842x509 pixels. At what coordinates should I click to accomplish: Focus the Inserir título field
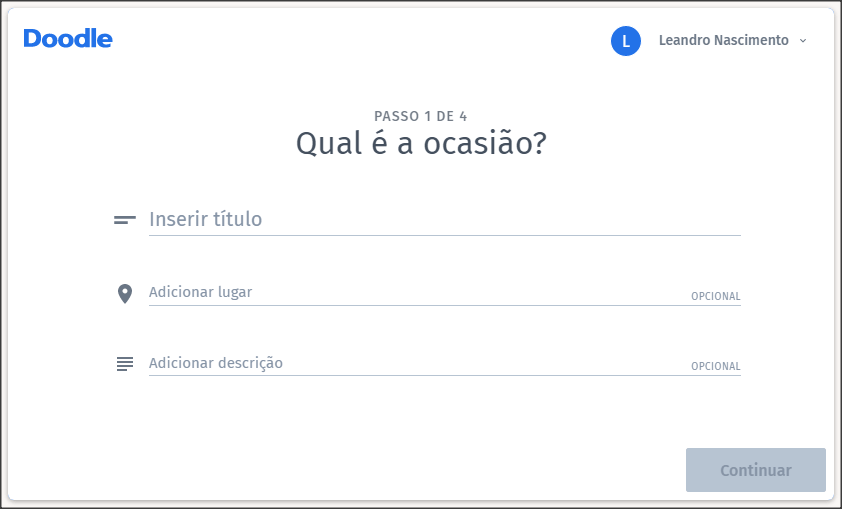[x=445, y=219]
